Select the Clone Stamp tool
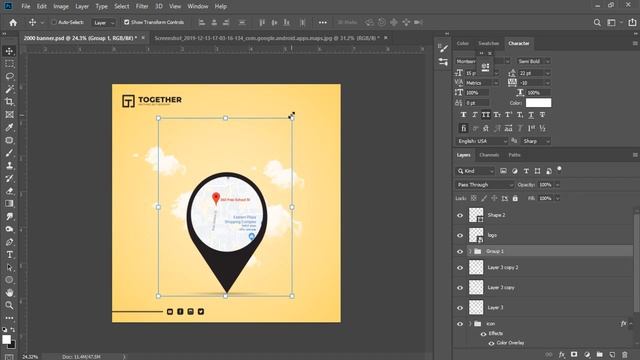The width and height of the screenshot is (640, 360). 9,166
